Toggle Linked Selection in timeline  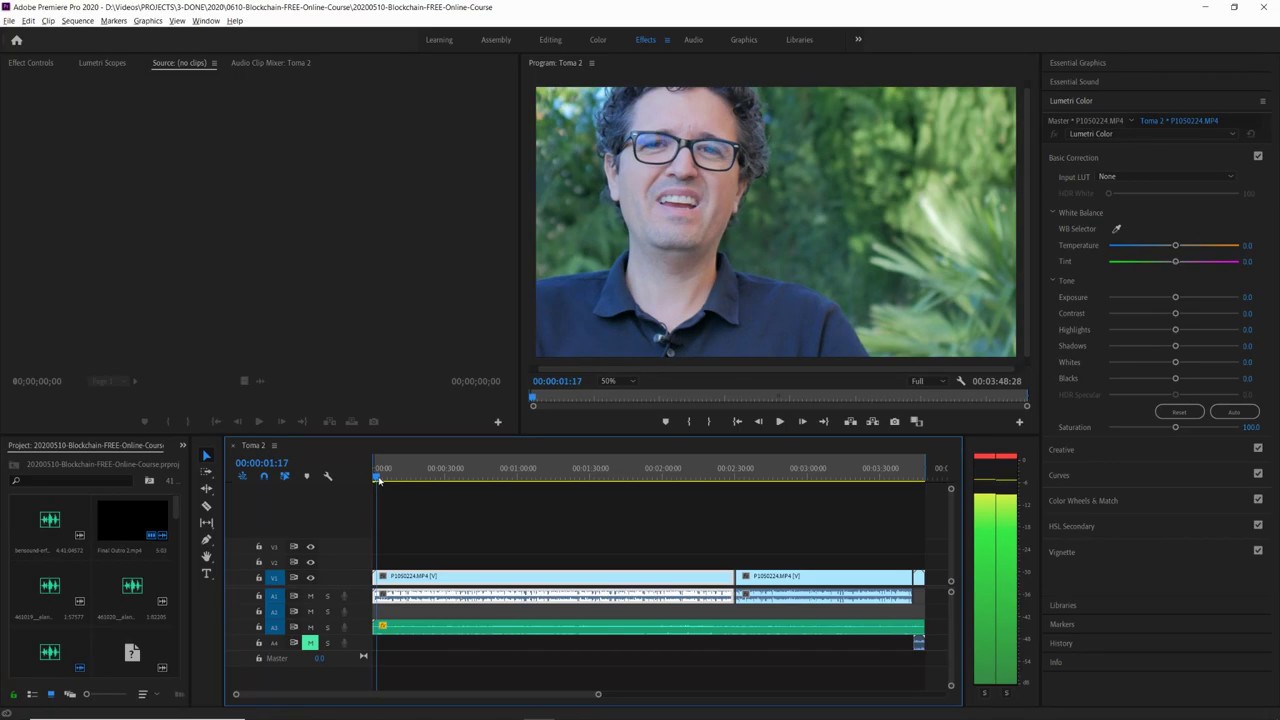point(284,476)
